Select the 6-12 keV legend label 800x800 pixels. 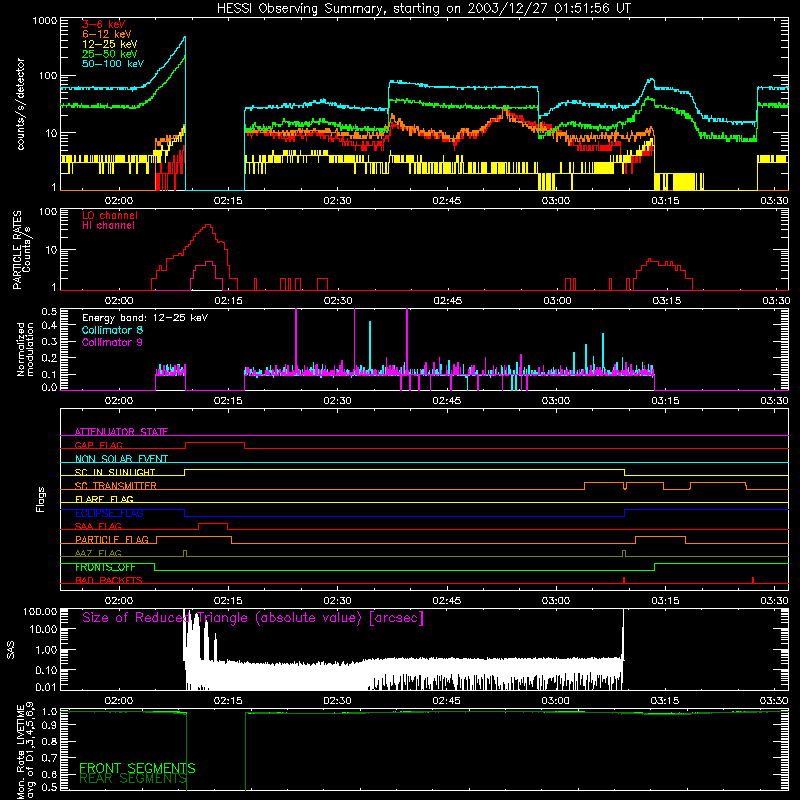[107, 34]
